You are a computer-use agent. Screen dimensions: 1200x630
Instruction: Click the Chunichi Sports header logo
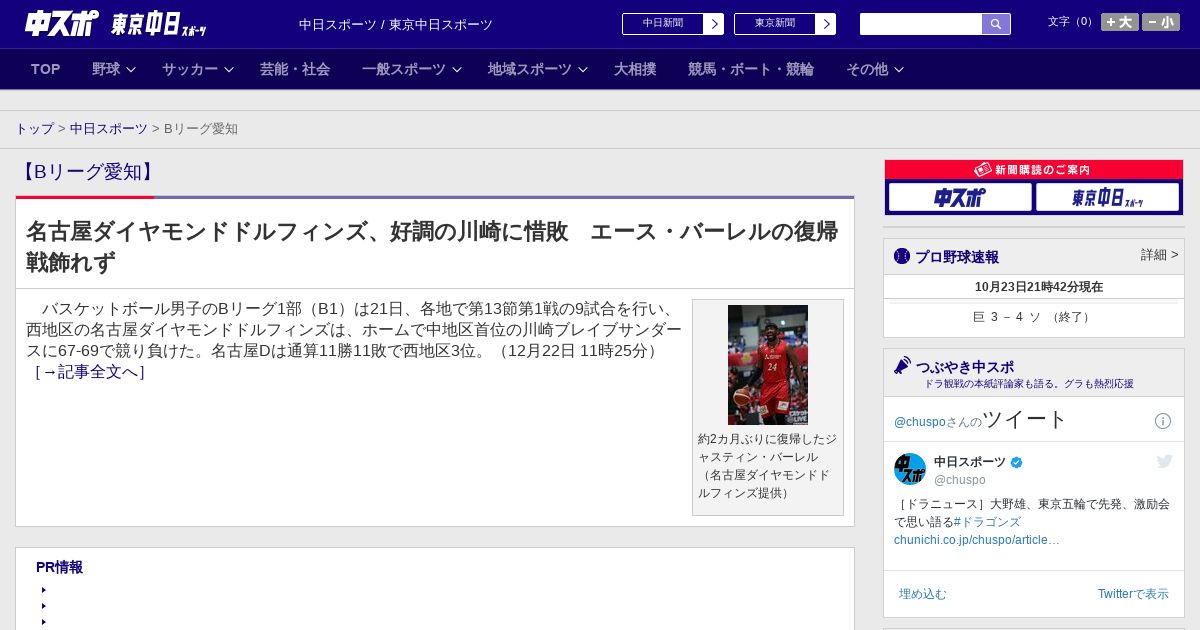[x=116, y=23]
